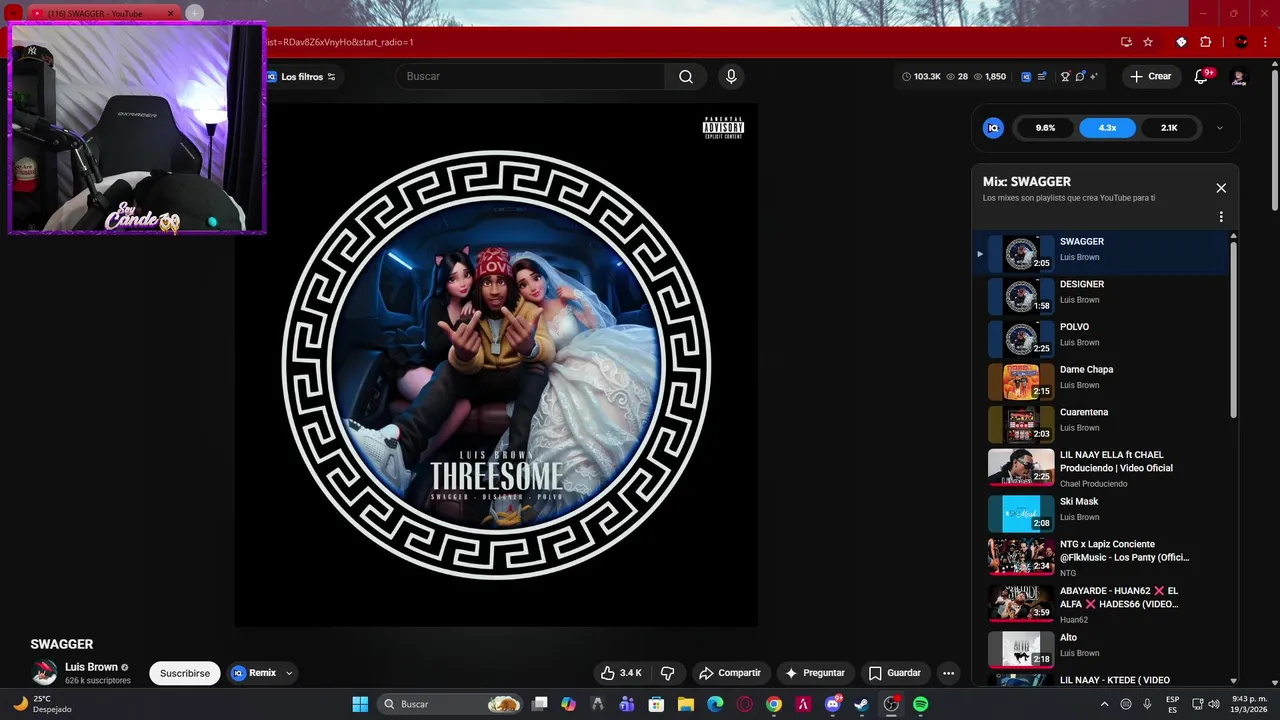Dislike the video with thumbs down
1280x720 pixels.
pyautogui.click(x=668, y=673)
